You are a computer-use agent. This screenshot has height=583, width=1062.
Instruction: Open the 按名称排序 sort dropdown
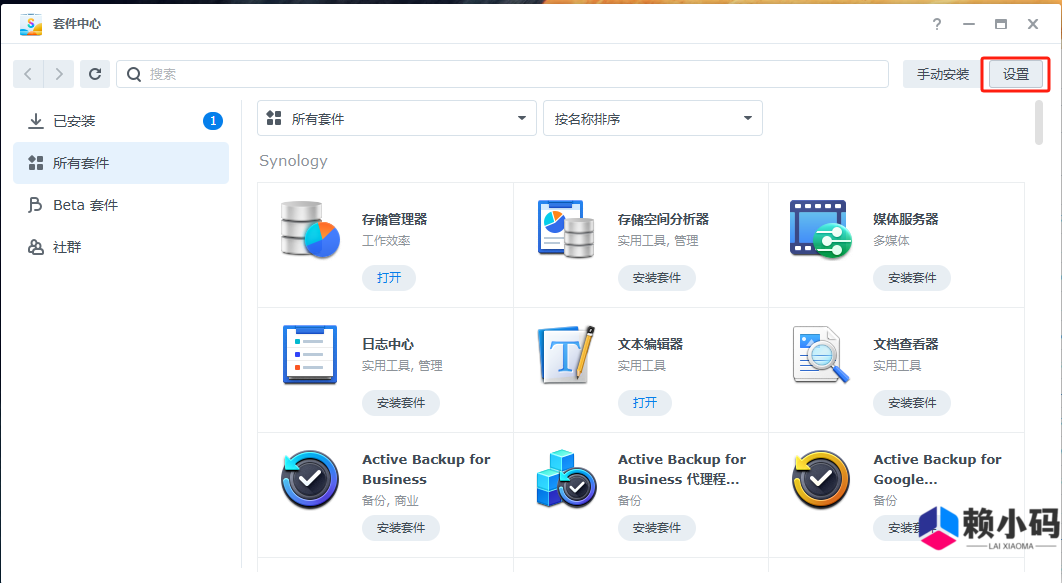click(x=652, y=117)
